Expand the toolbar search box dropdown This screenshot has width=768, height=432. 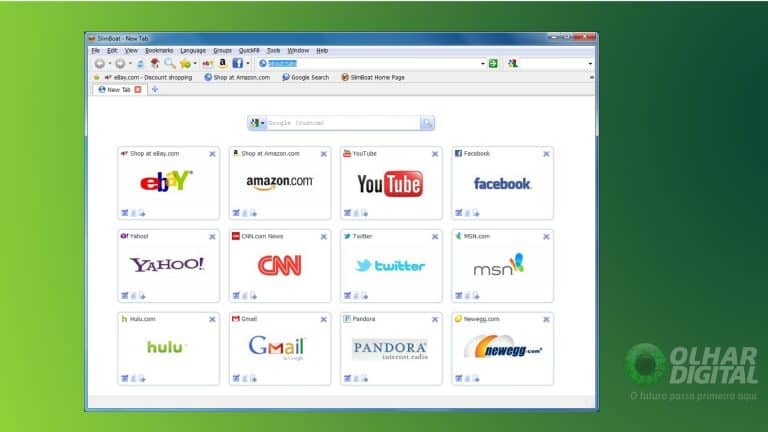(590, 63)
